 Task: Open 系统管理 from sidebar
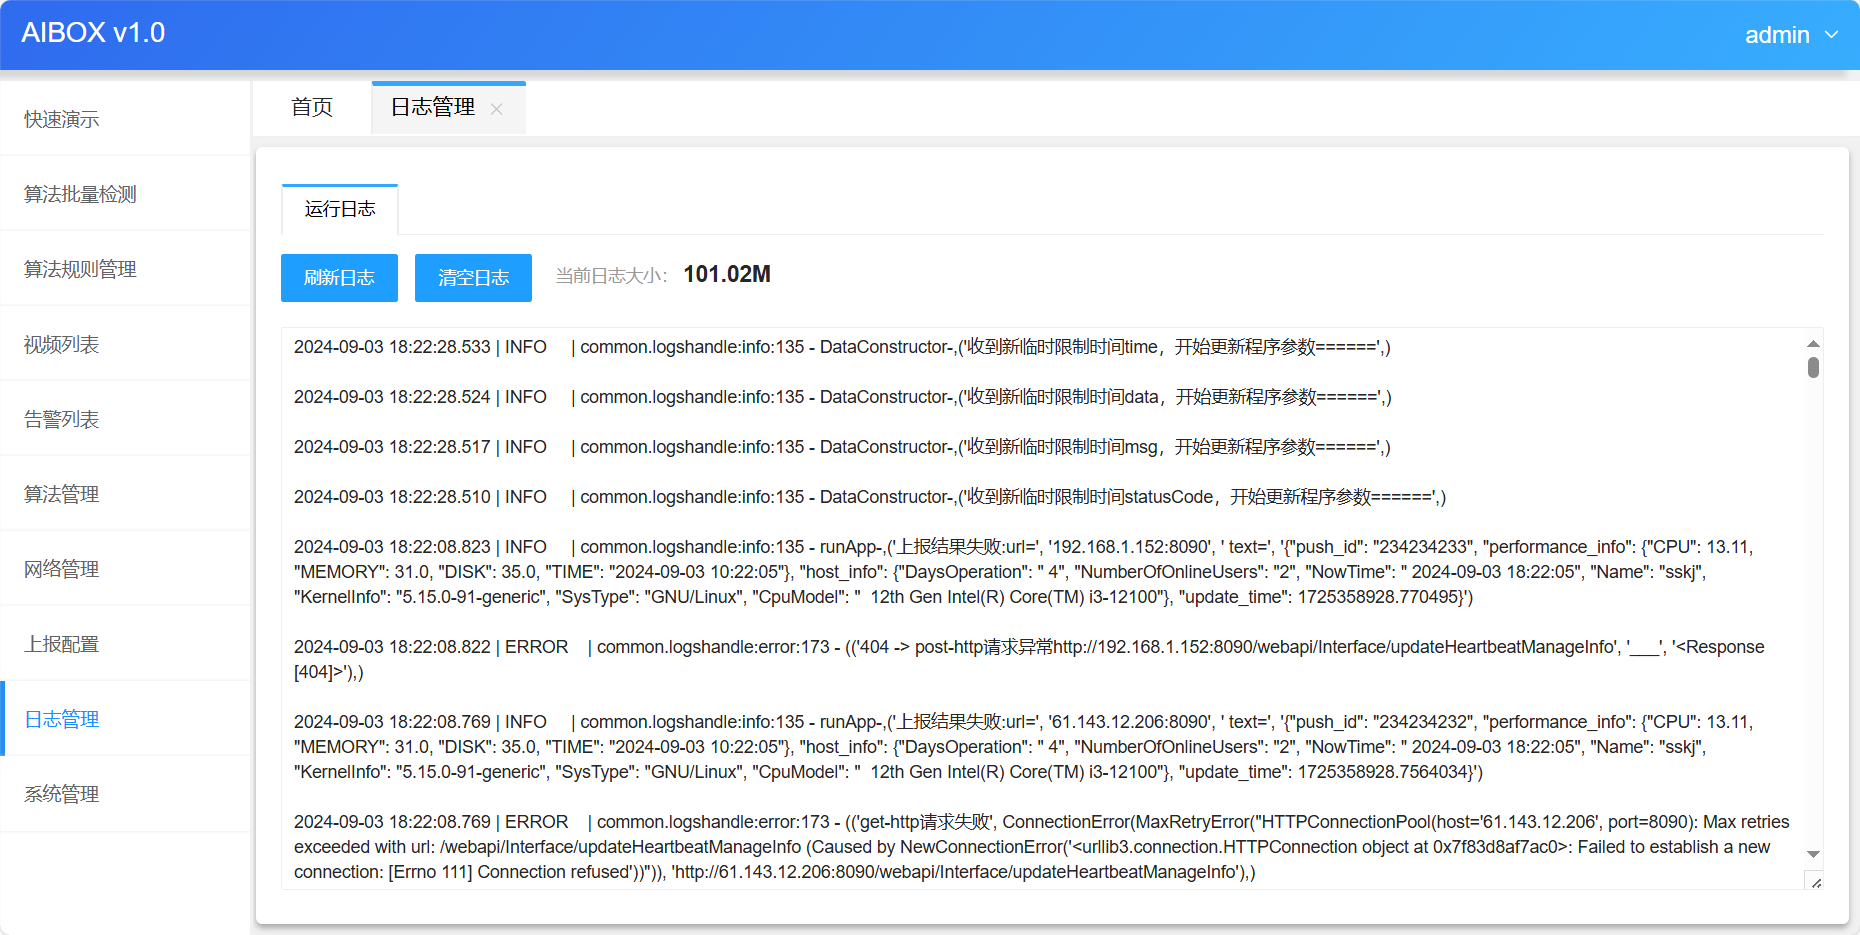pyautogui.click(x=62, y=795)
